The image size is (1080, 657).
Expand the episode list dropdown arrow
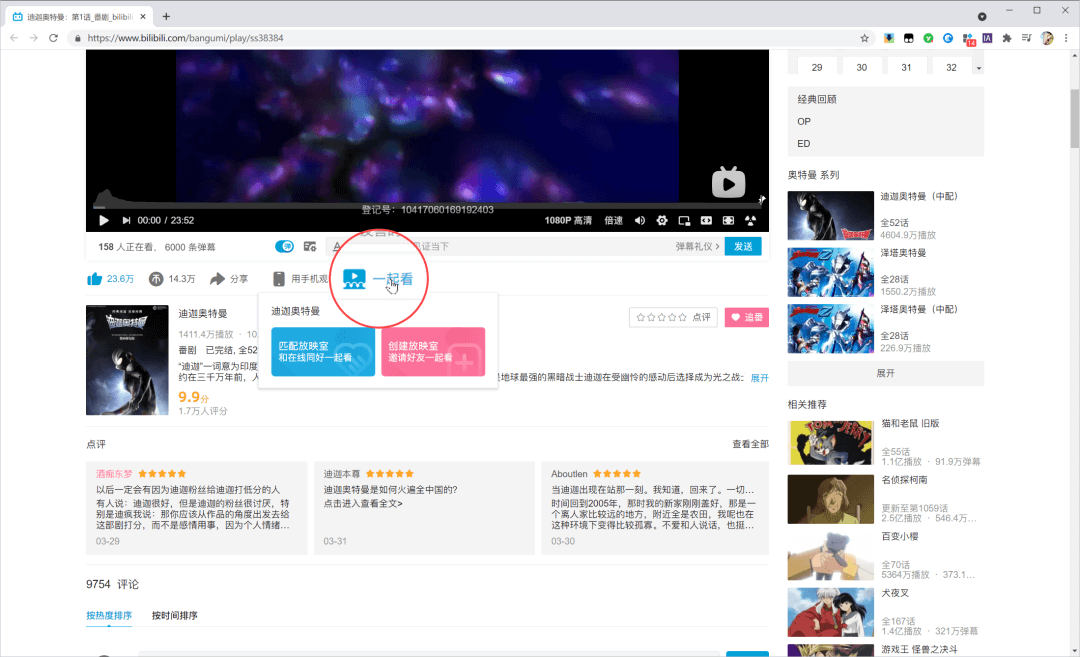click(979, 68)
